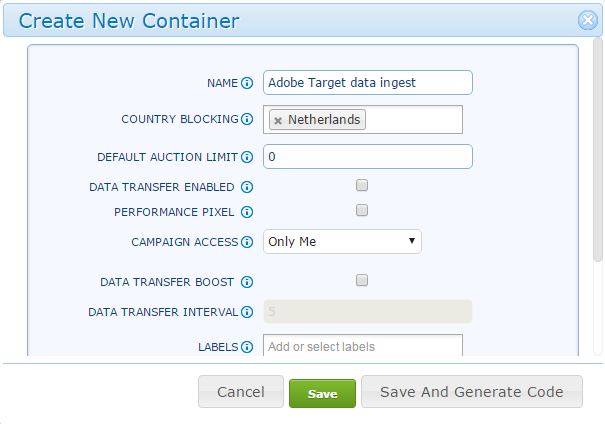
Task: Click the Campaign Access info icon
Action: coord(247,242)
